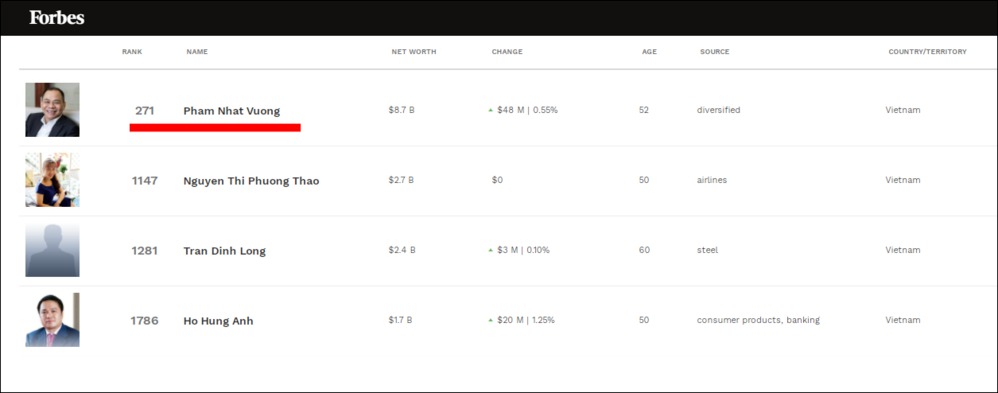Click the SOURCE column header

[715, 52]
